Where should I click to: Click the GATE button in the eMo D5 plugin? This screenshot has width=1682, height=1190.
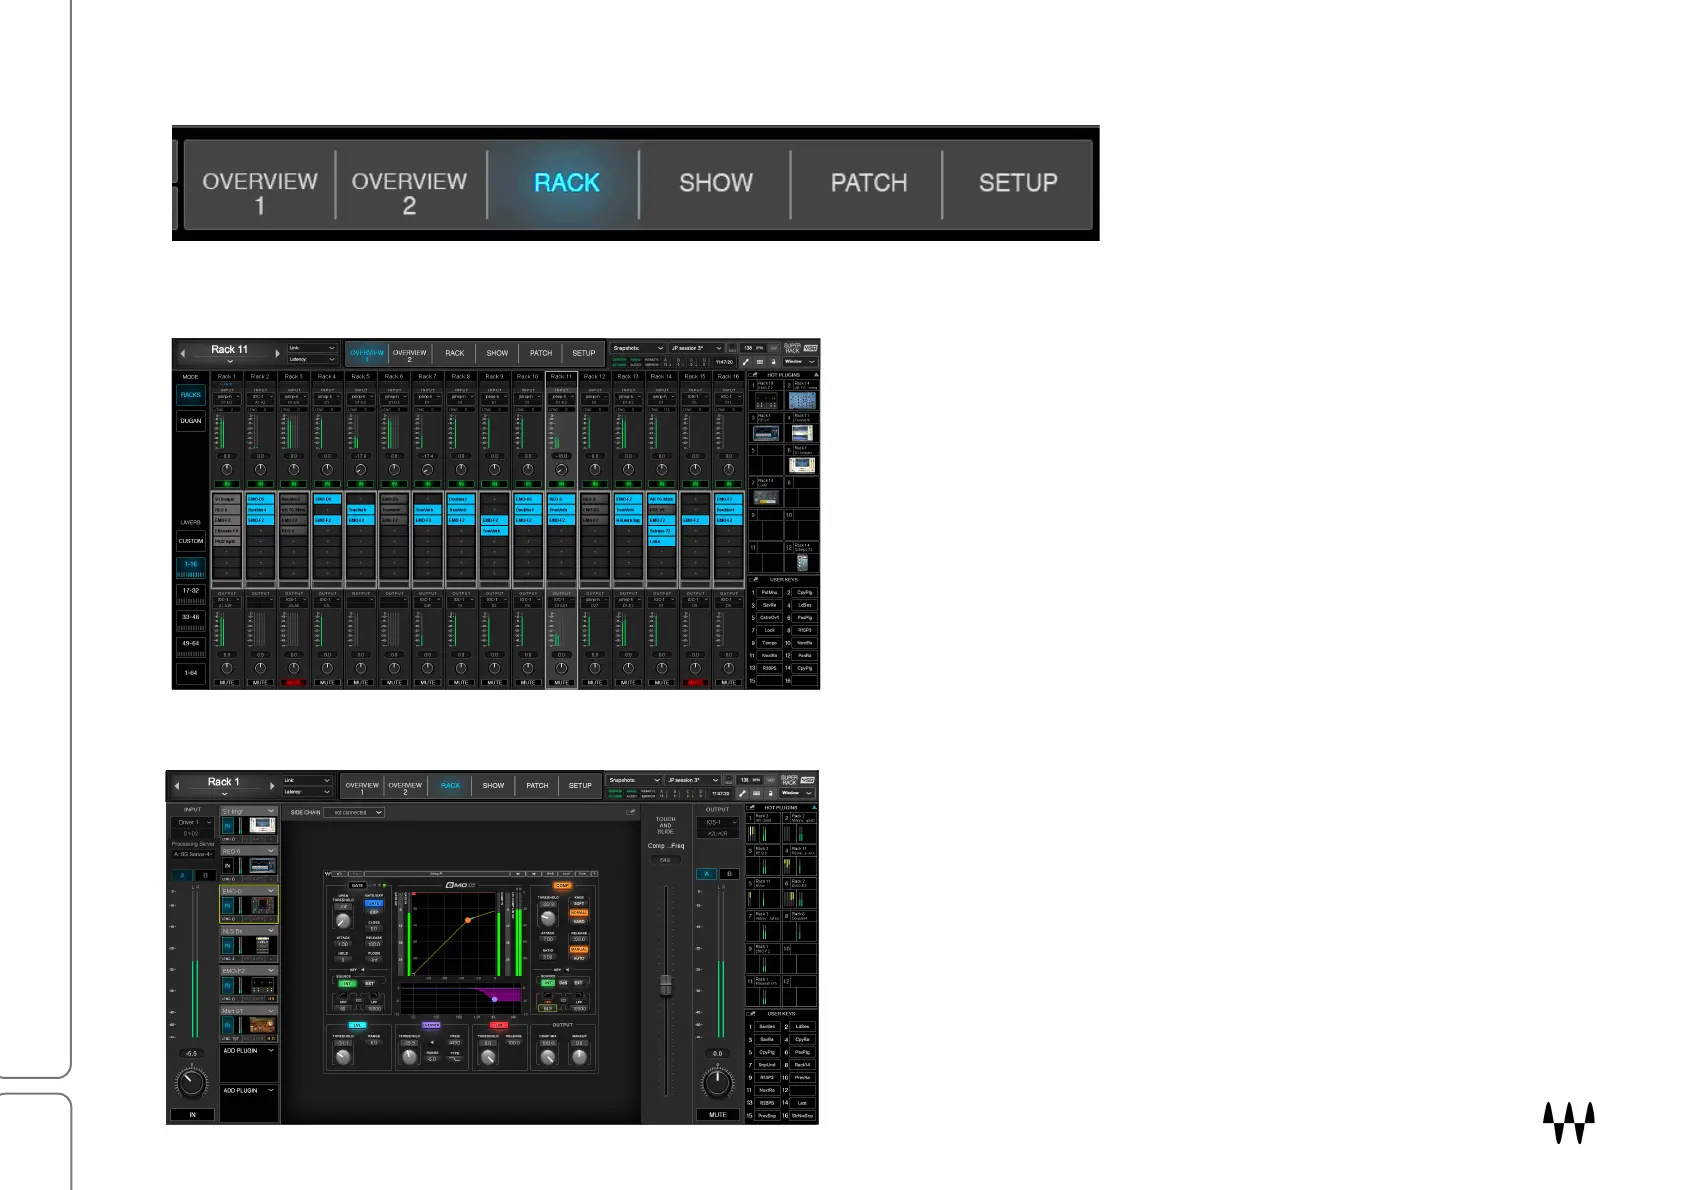coord(357,886)
